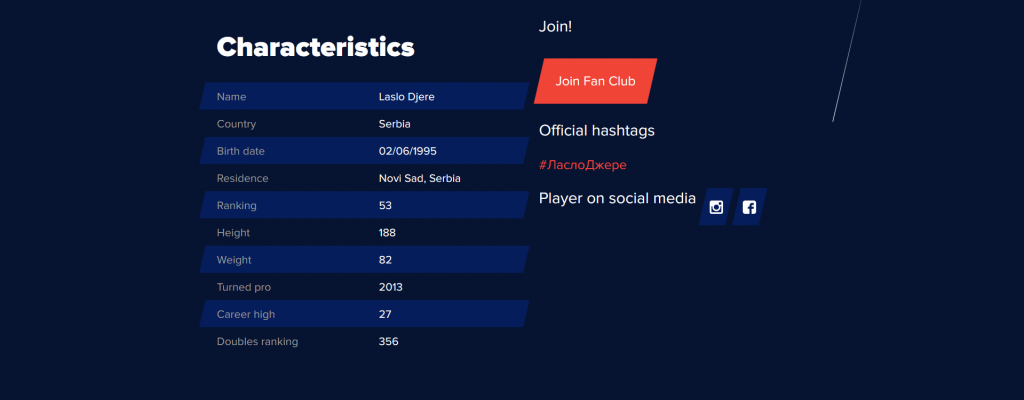Click the Laslo Djere name value
Image resolution: width=1024 pixels, height=400 pixels.
pos(406,97)
